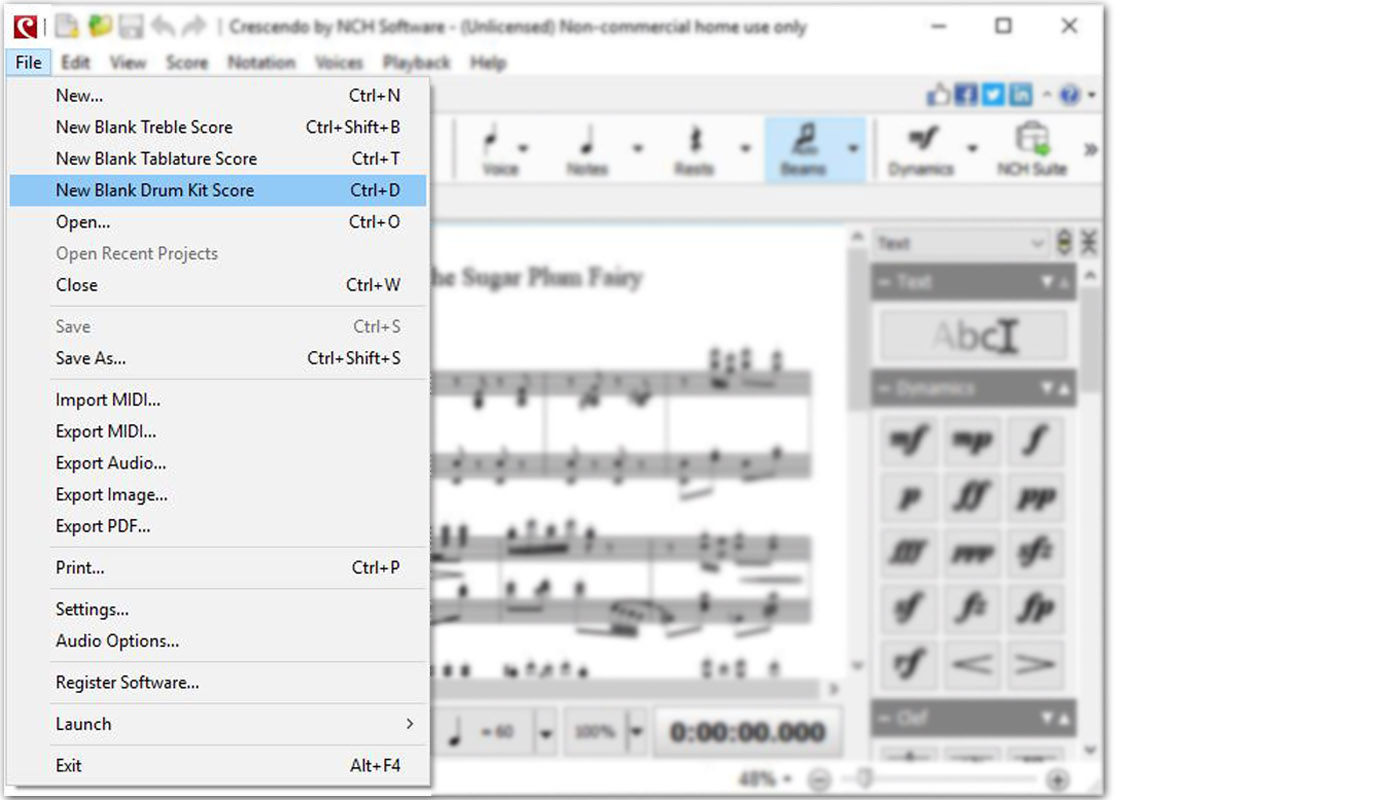1384x800 pixels.
Task: Insert crescendo hairpin from panel
Action: tap(972, 665)
